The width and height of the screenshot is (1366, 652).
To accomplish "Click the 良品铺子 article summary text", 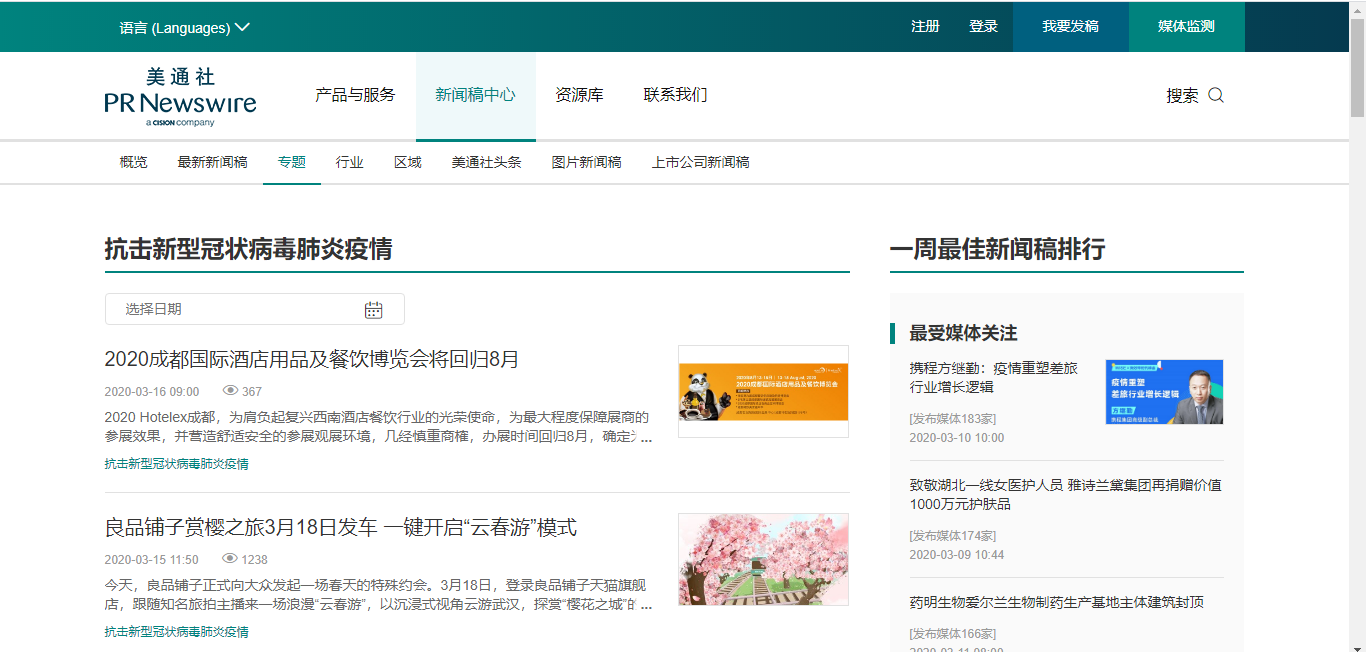I will point(379,595).
